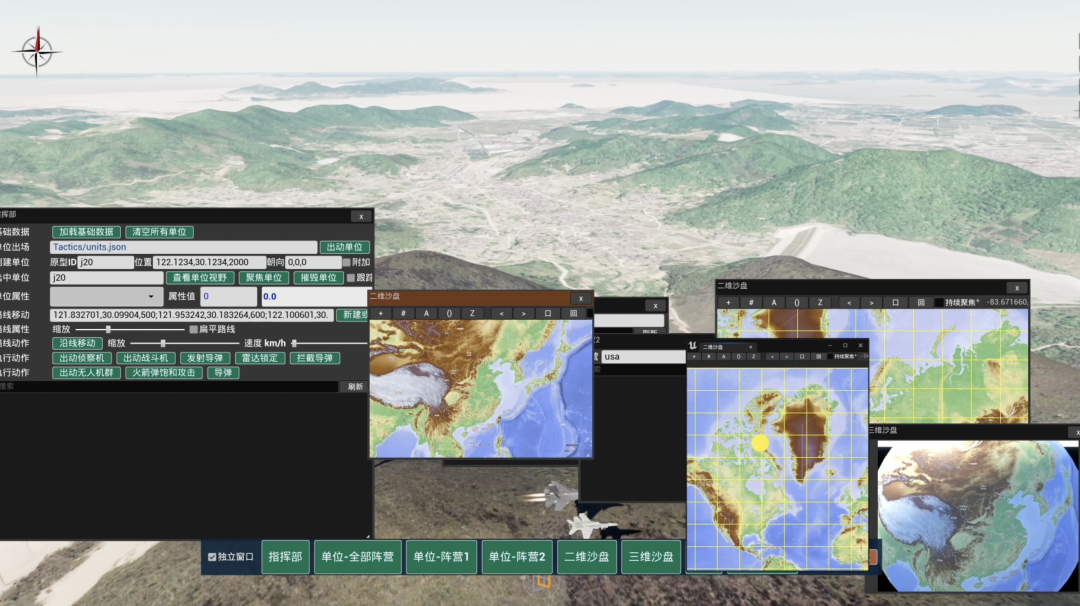1080x606 pixels.
Task: Click the 雷达锁定 button
Action: [260, 358]
